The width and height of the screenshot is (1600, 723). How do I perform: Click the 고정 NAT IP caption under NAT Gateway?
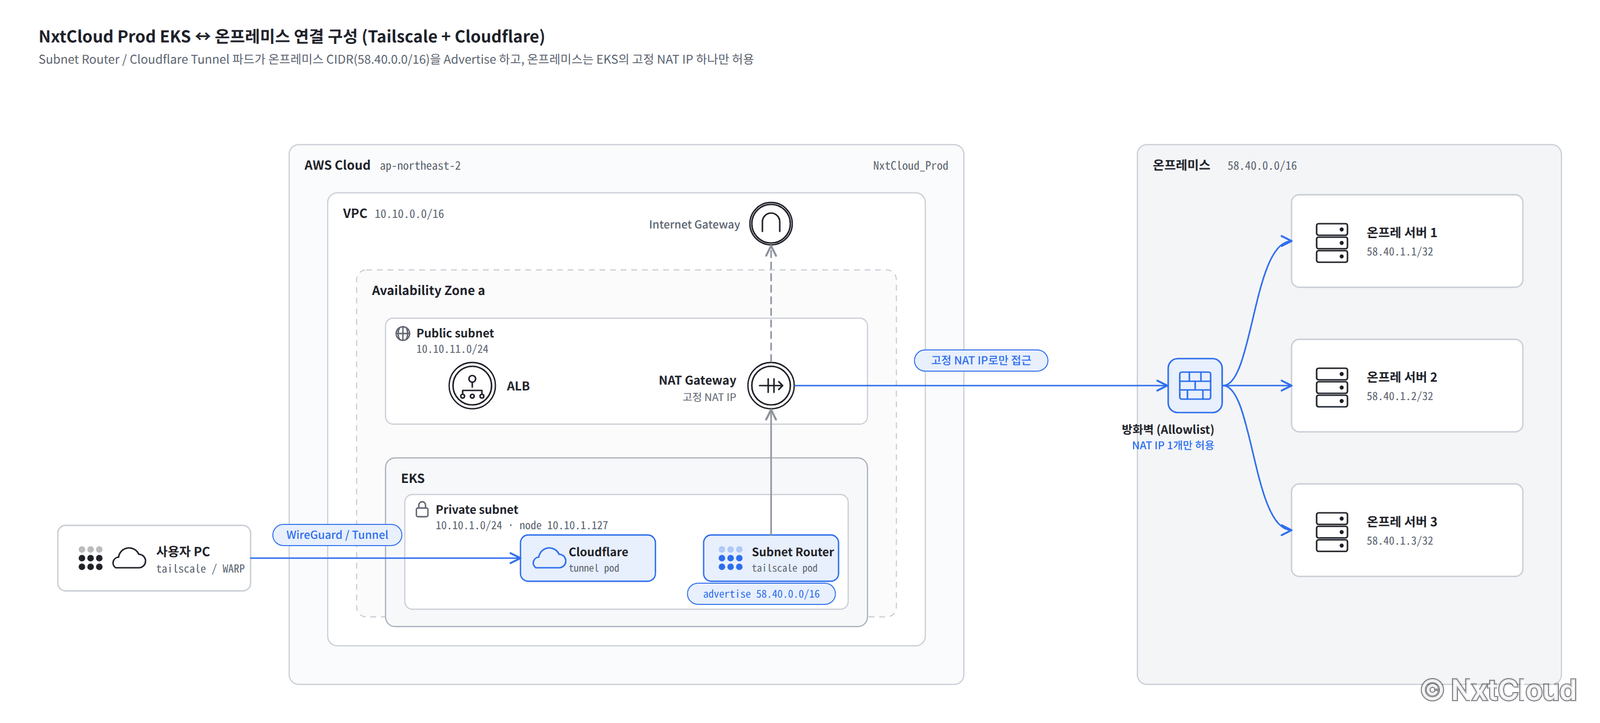pos(709,397)
